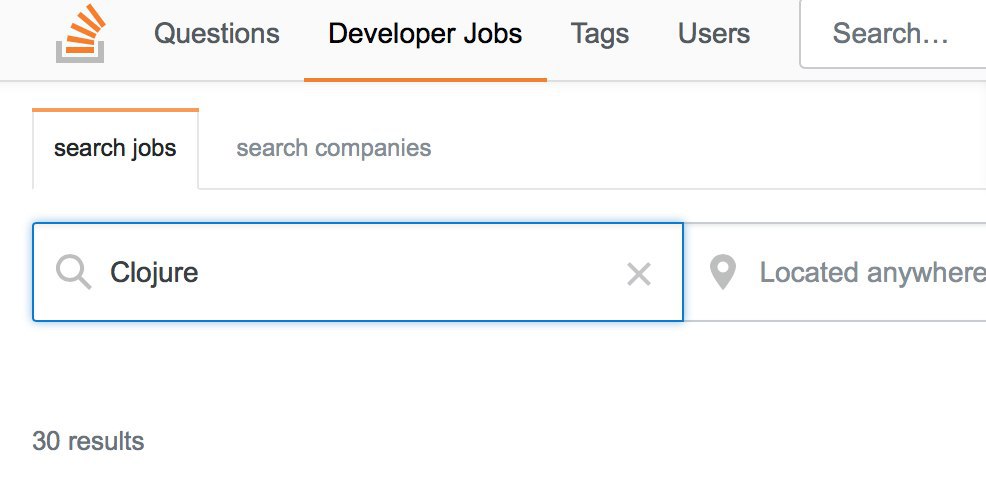The height and width of the screenshot is (486, 986).
Task: Click the magnifier icon in job search
Action: click(74, 273)
